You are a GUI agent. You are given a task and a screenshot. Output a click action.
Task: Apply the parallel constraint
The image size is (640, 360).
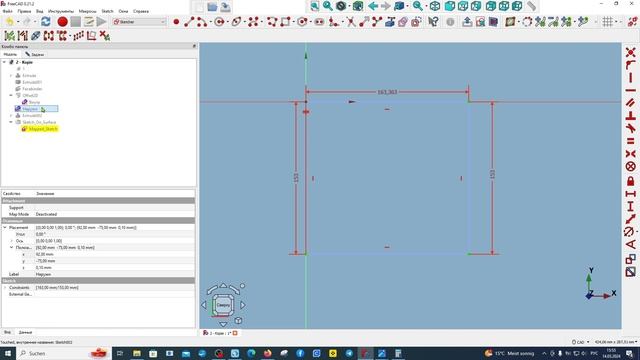[x=631, y=103]
